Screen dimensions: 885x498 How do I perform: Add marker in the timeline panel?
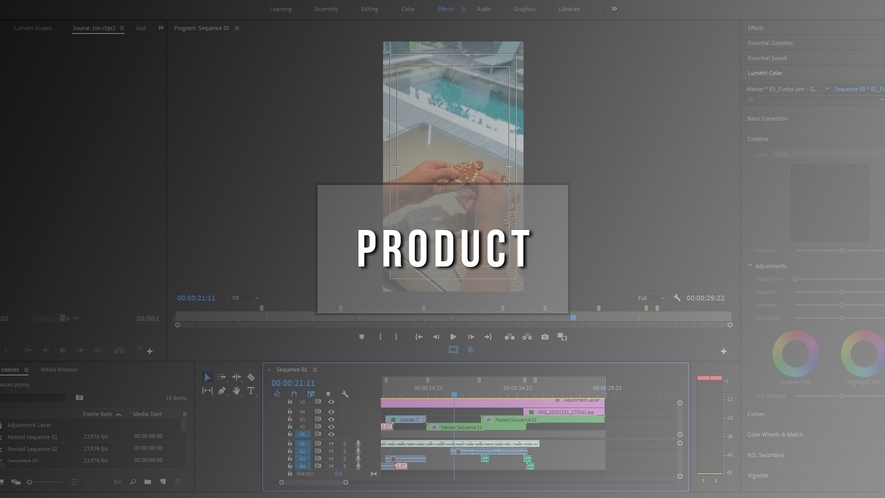(x=328, y=394)
